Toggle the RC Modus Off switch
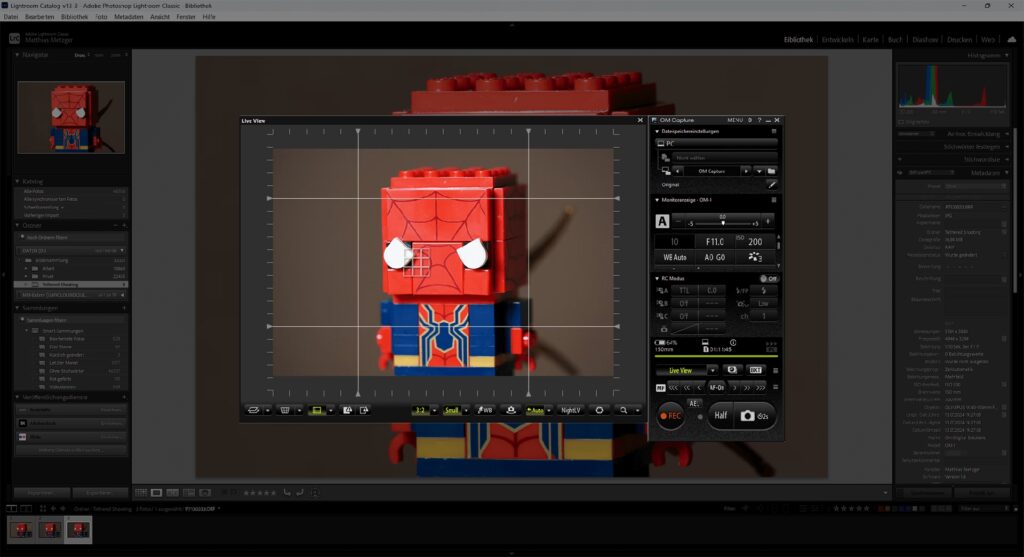 coord(768,278)
